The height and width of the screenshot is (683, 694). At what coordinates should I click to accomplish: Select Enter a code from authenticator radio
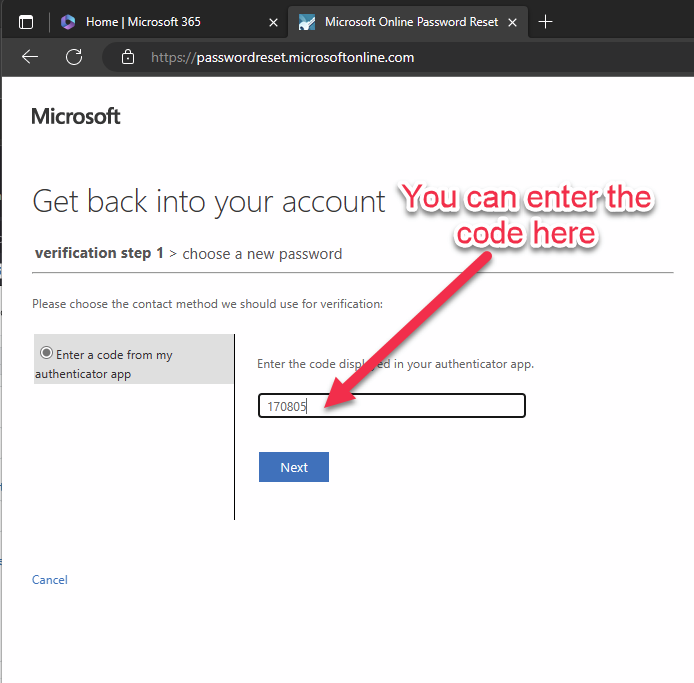[46, 353]
